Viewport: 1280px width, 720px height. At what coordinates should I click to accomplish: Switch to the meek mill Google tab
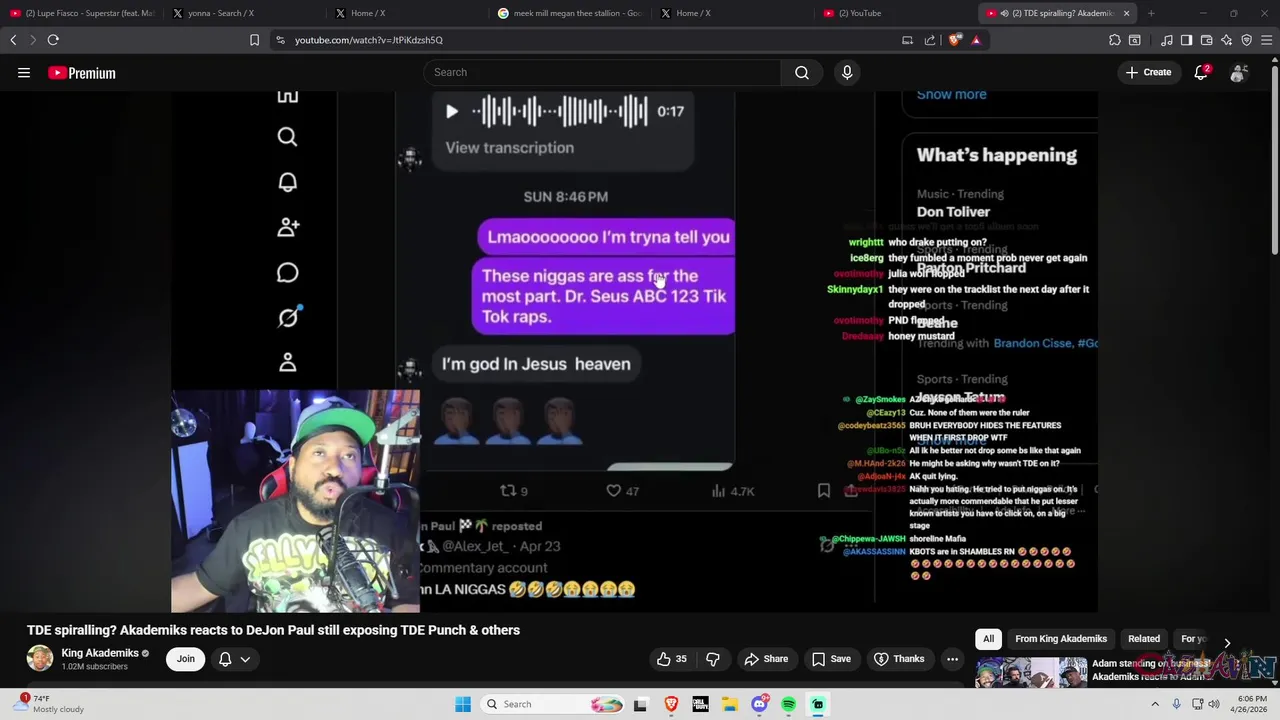(x=572, y=13)
